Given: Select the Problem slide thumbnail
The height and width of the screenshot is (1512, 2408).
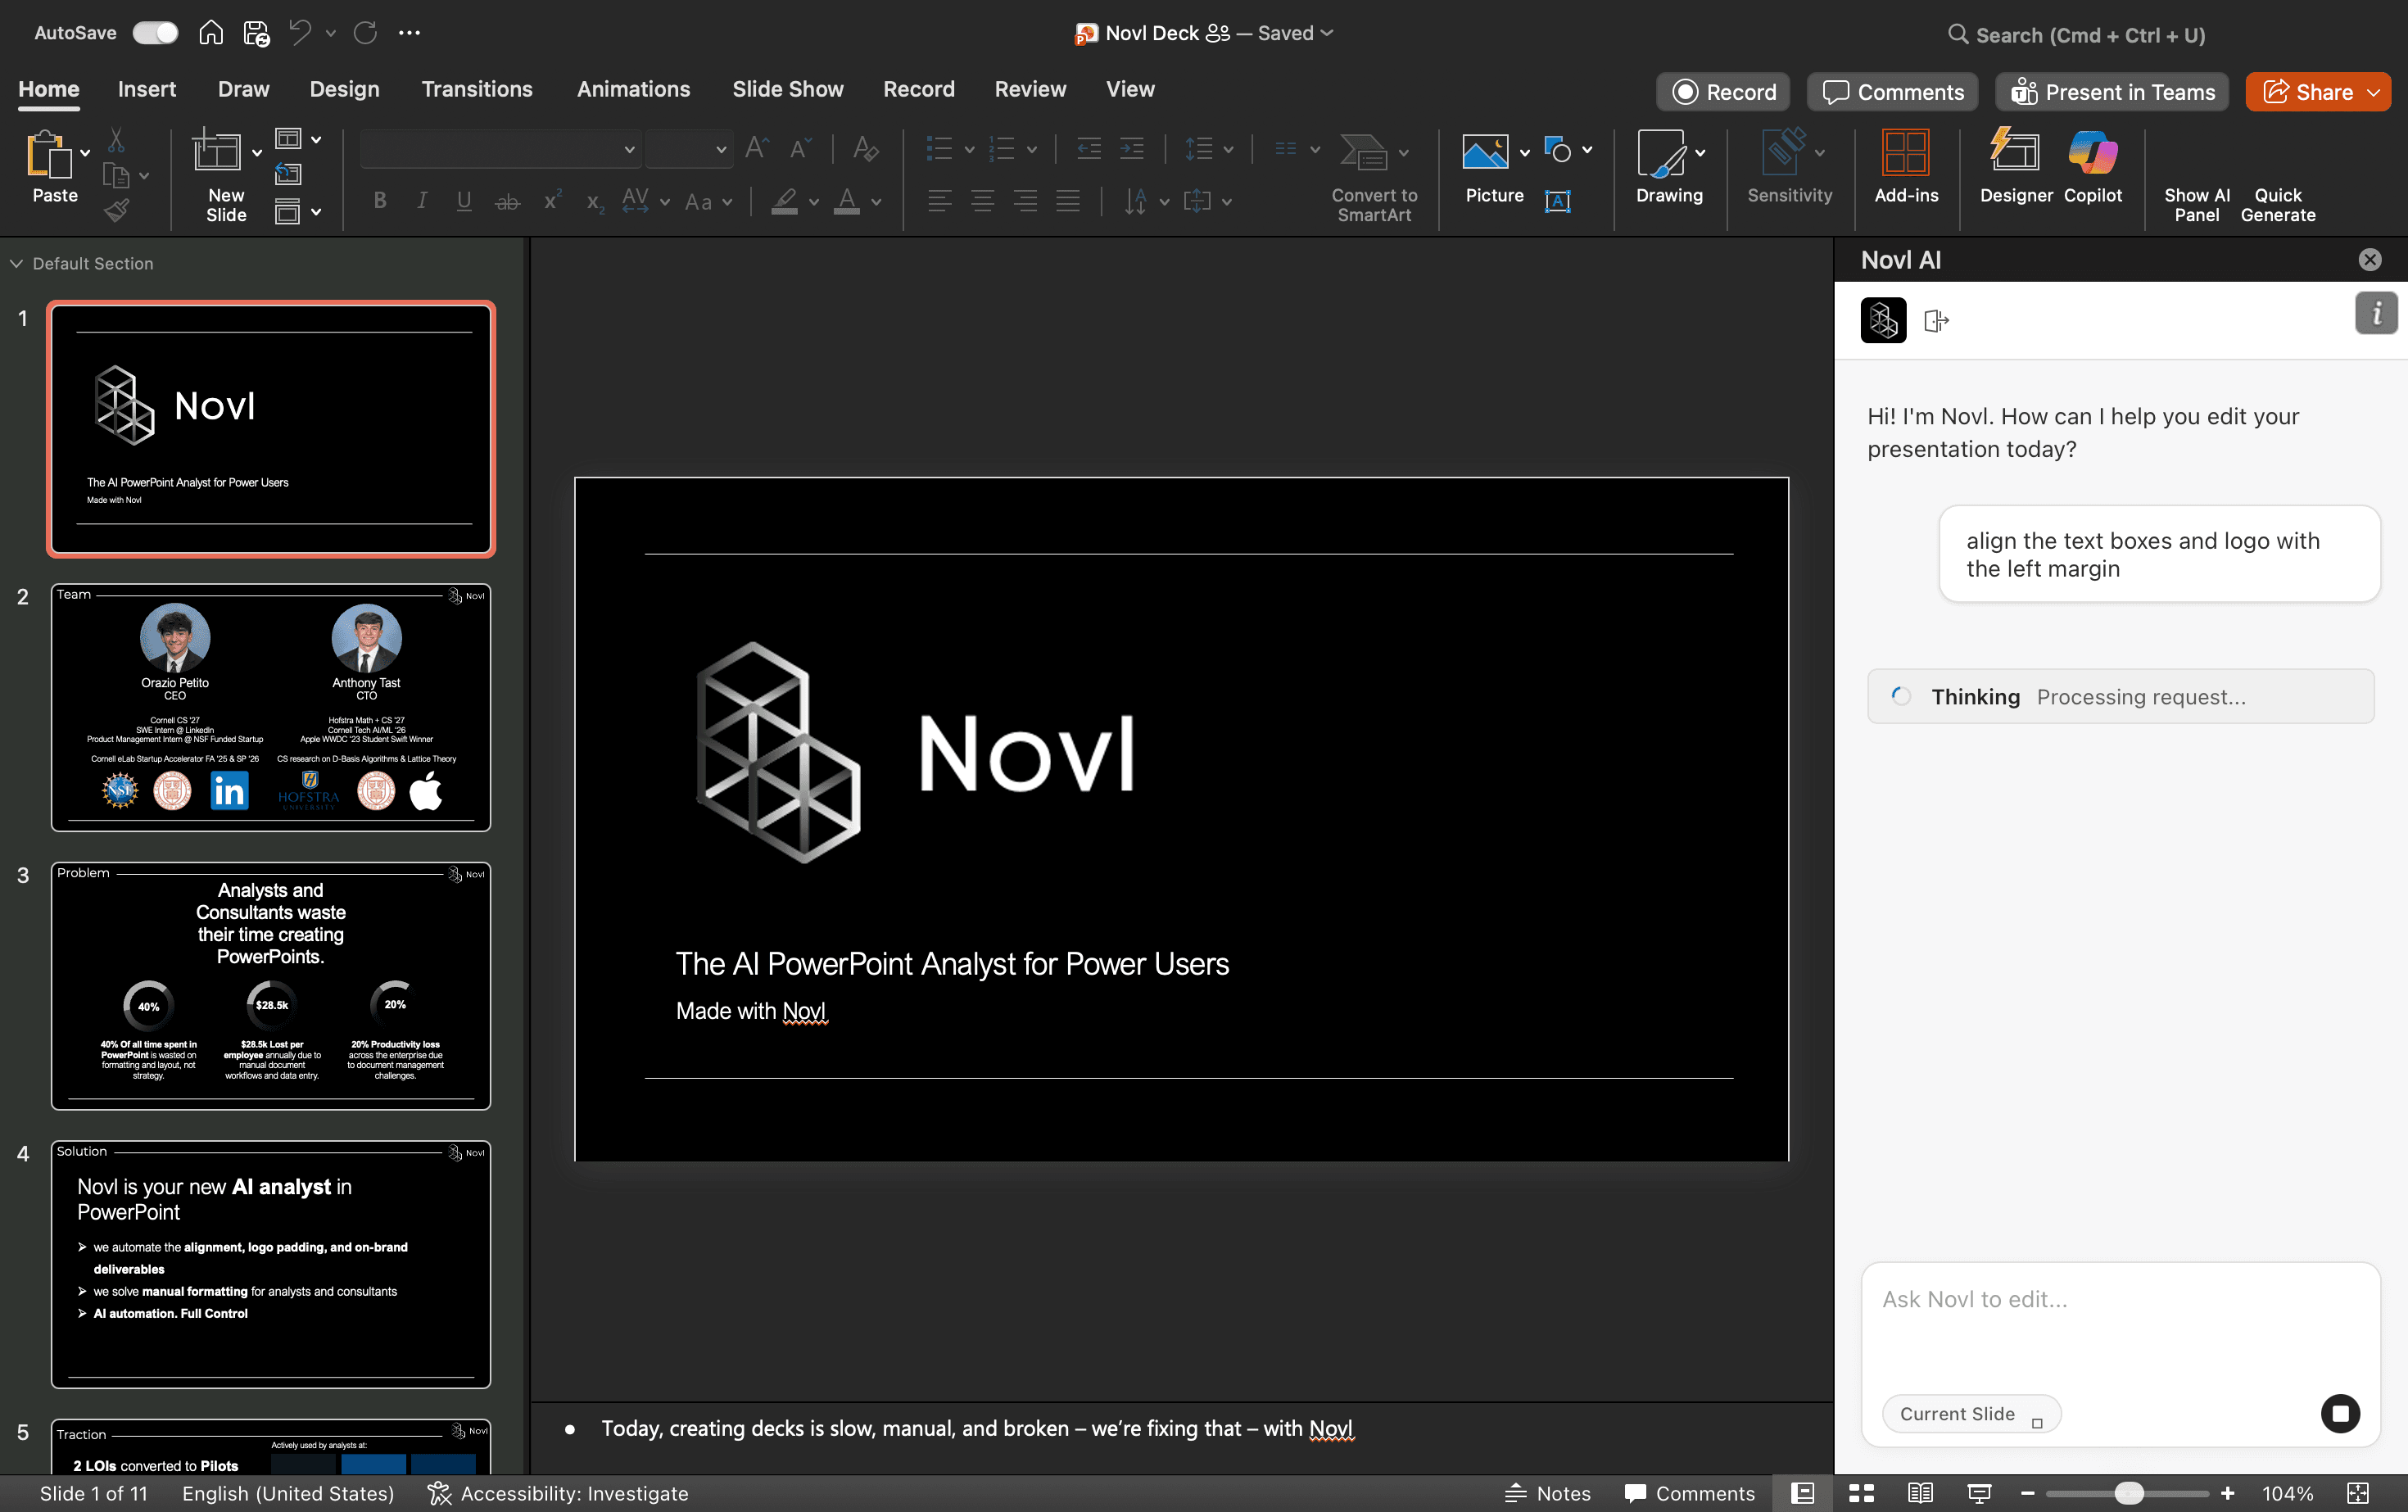Looking at the screenshot, I should coord(270,986).
